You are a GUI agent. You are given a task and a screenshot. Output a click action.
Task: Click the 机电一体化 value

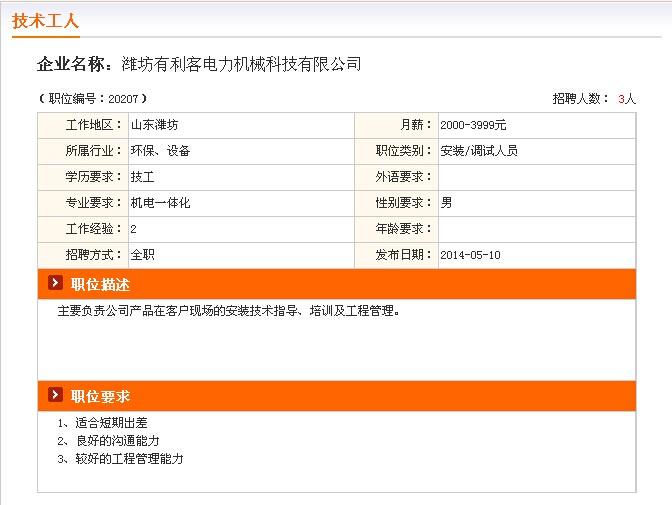[x=160, y=203]
